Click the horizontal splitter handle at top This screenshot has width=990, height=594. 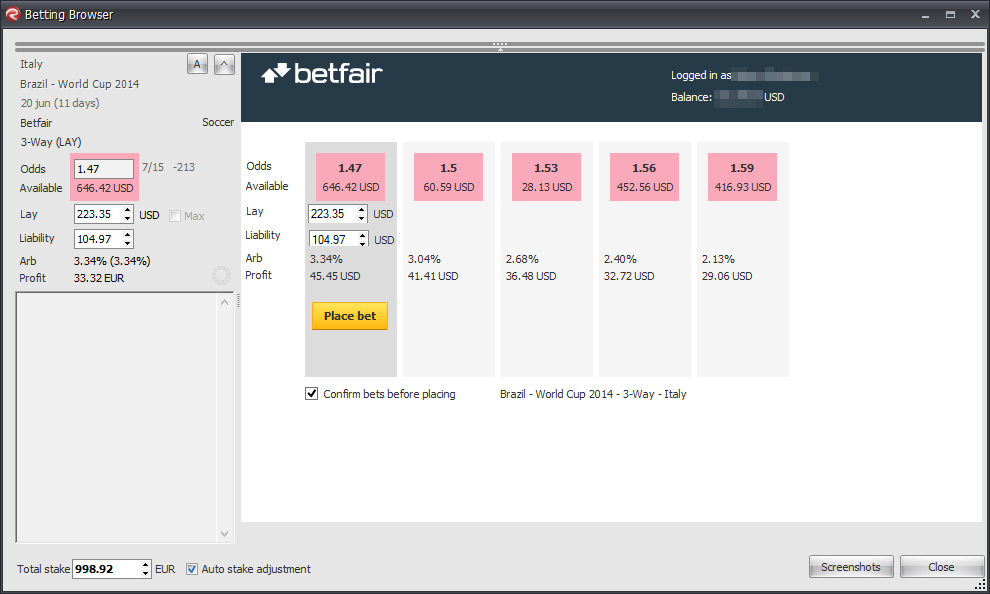click(499, 46)
